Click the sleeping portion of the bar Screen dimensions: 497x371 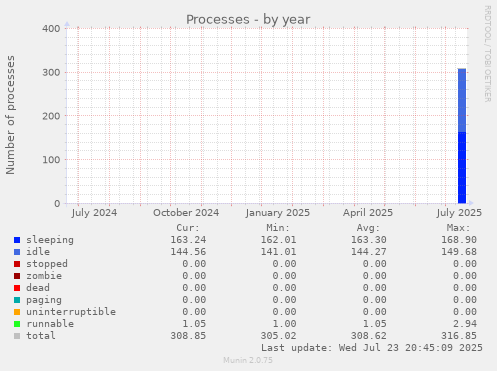pos(462,167)
